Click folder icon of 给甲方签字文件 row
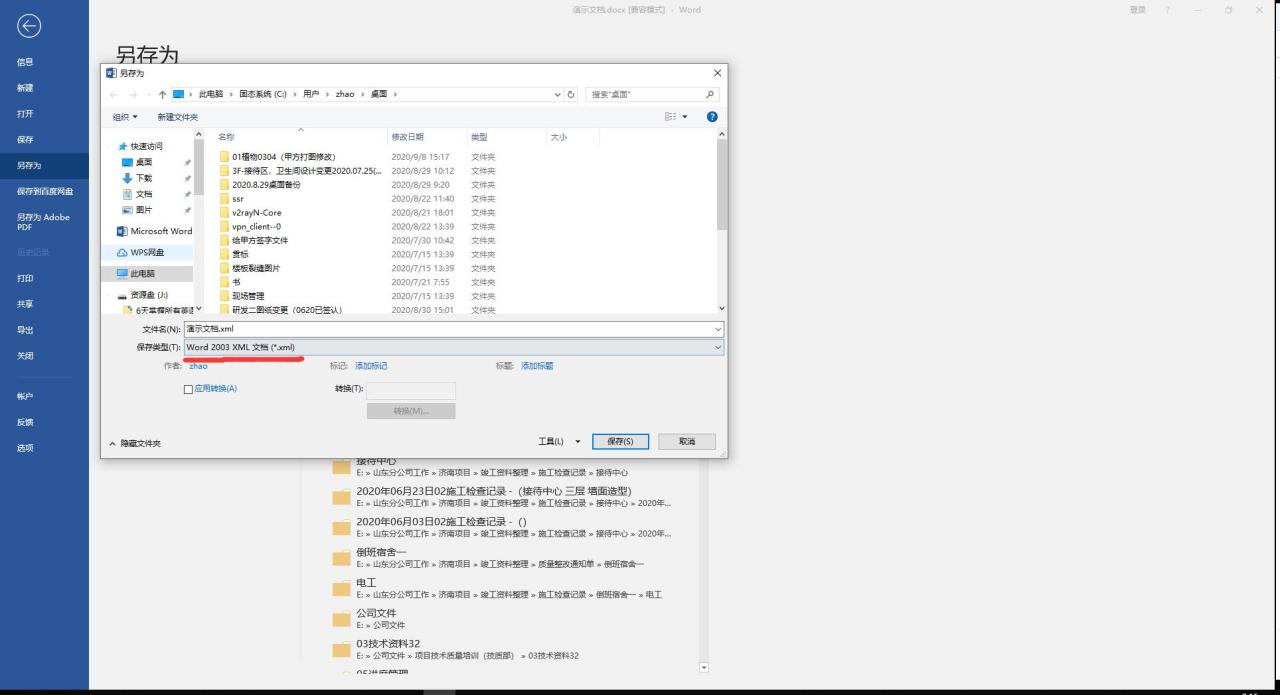Image resolution: width=1280 pixels, height=695 pixels. (224, 241)
